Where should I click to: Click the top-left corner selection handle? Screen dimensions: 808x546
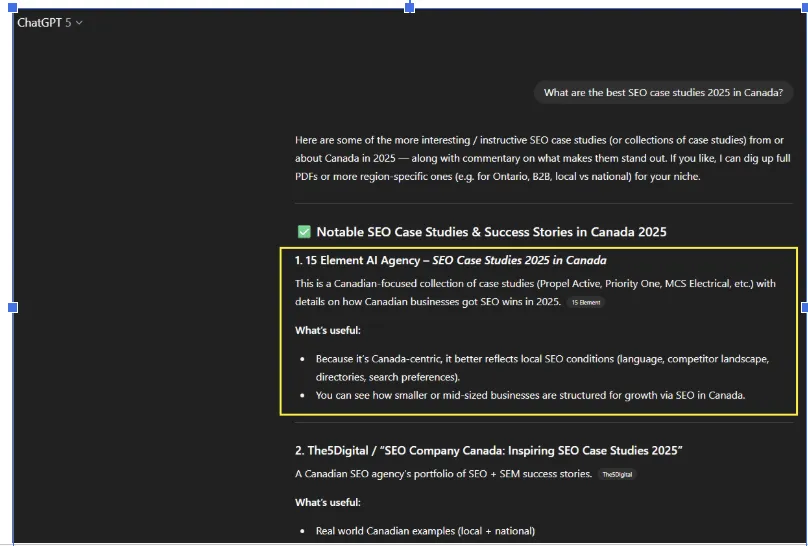(13, 7)
